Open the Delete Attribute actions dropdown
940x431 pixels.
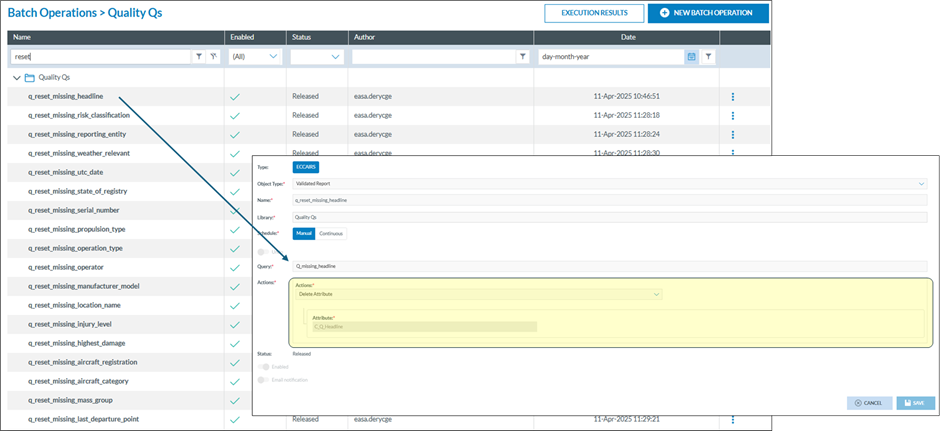[479, 295]
